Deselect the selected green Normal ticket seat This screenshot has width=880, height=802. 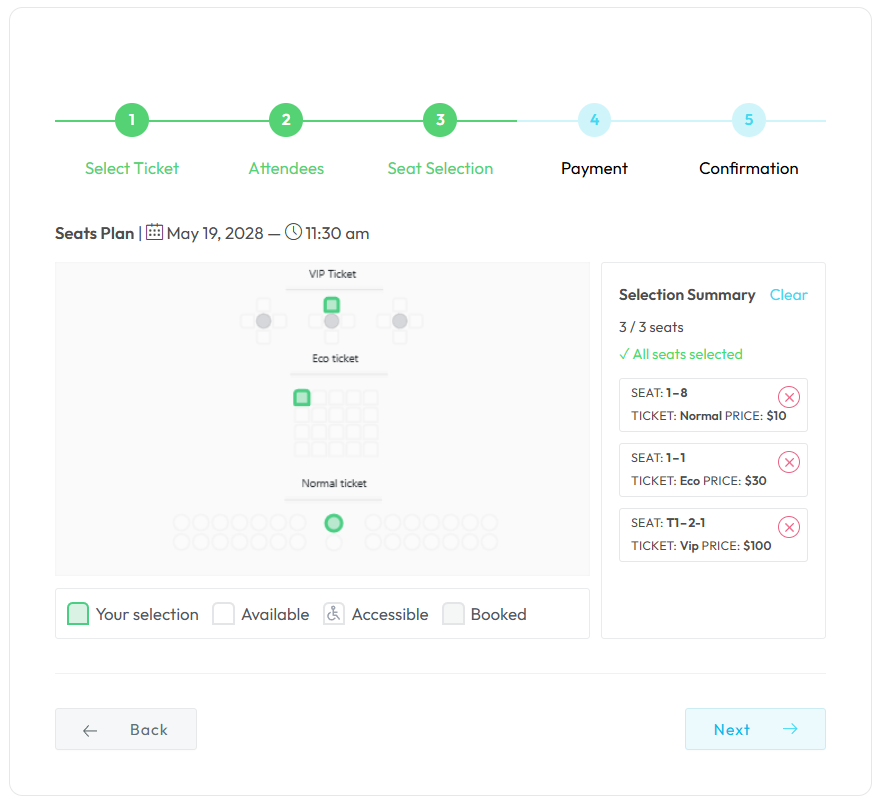[x=334, y=523]
